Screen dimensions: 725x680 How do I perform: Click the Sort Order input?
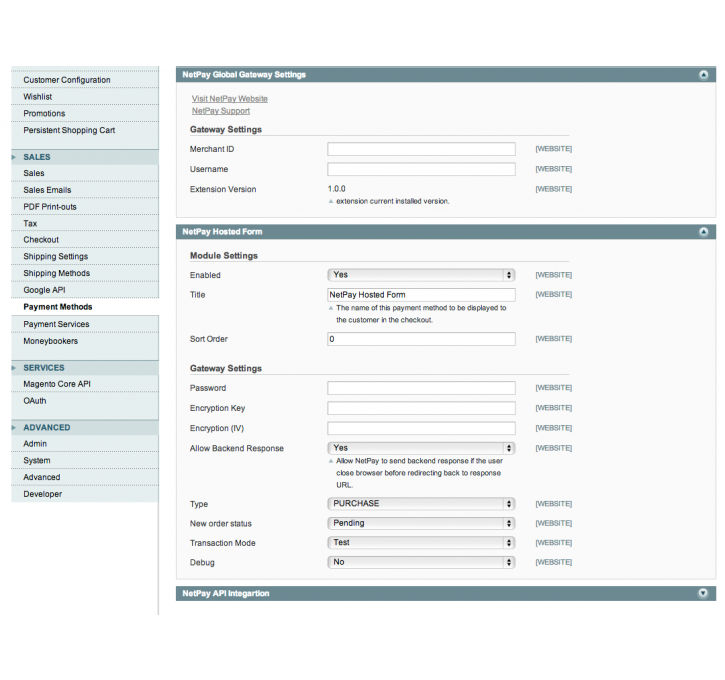pyautogui.click(x=421, y=339)
